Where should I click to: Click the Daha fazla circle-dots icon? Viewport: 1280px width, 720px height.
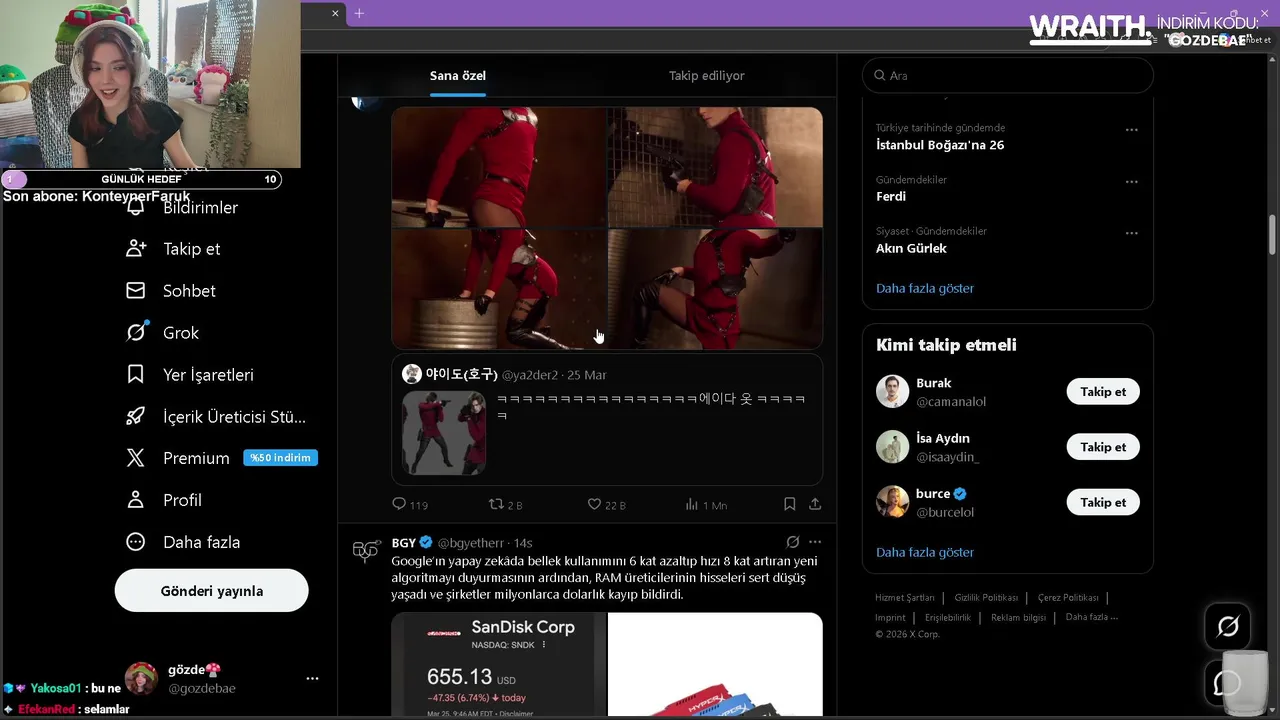[x=136, y=541]
